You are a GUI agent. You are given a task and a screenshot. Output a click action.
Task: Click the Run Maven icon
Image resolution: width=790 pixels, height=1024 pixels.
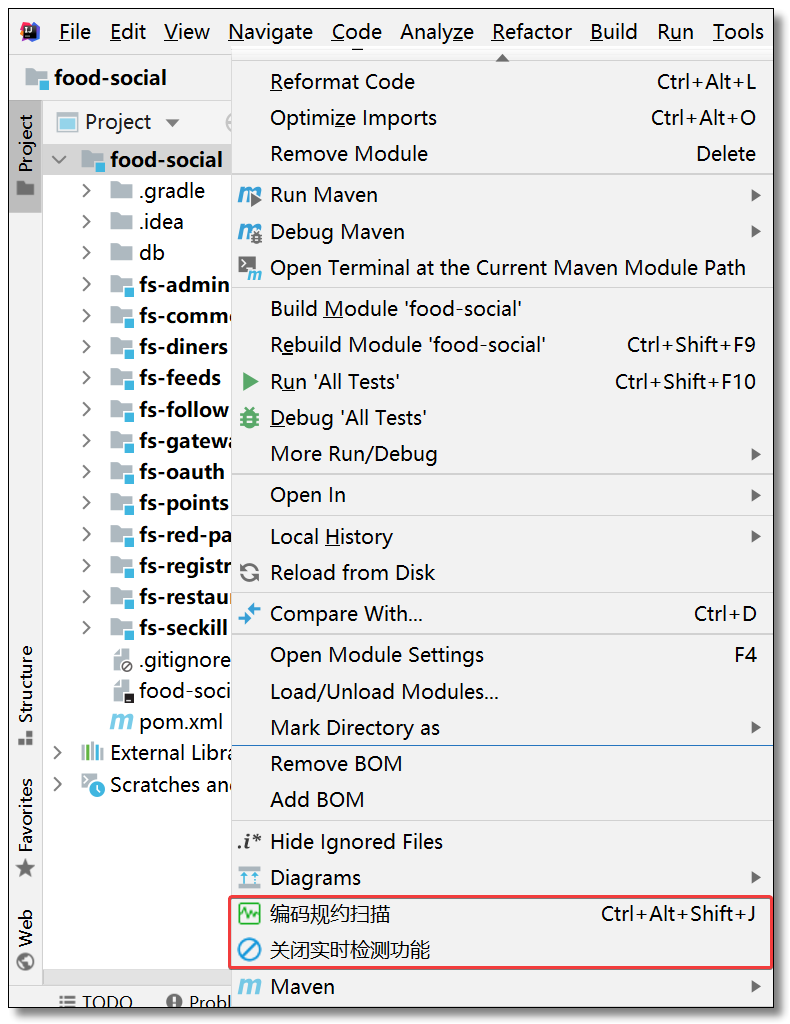click(249, 195)
